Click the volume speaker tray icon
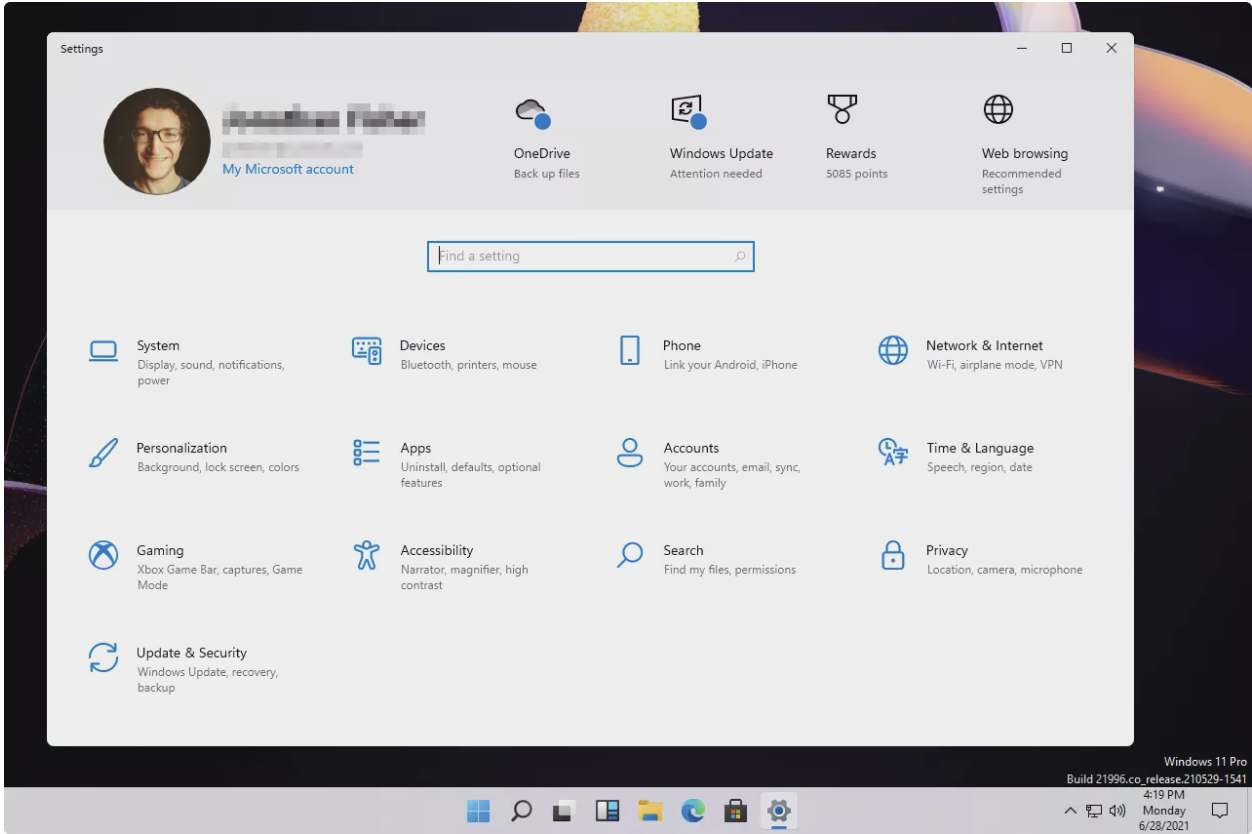1252x834 pixels. [x=1117, y=810]
